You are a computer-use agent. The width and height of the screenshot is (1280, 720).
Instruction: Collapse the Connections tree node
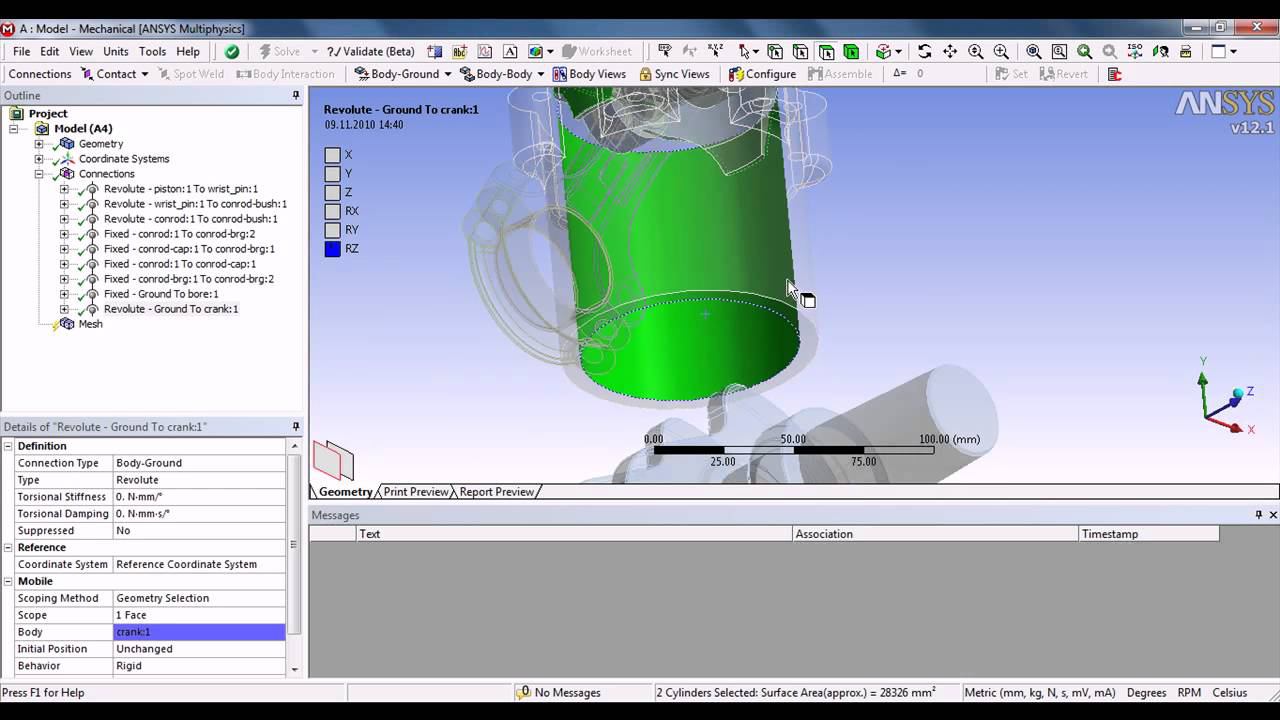pos(39,174)
